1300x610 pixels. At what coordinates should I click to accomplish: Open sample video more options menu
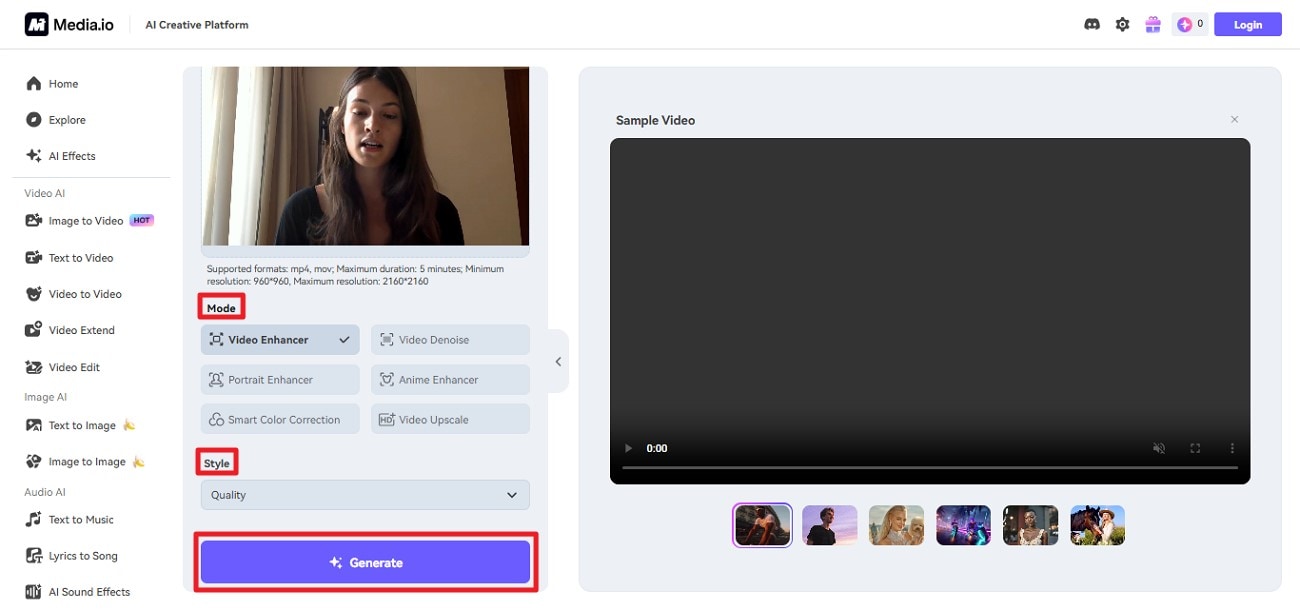point(1232,449)
